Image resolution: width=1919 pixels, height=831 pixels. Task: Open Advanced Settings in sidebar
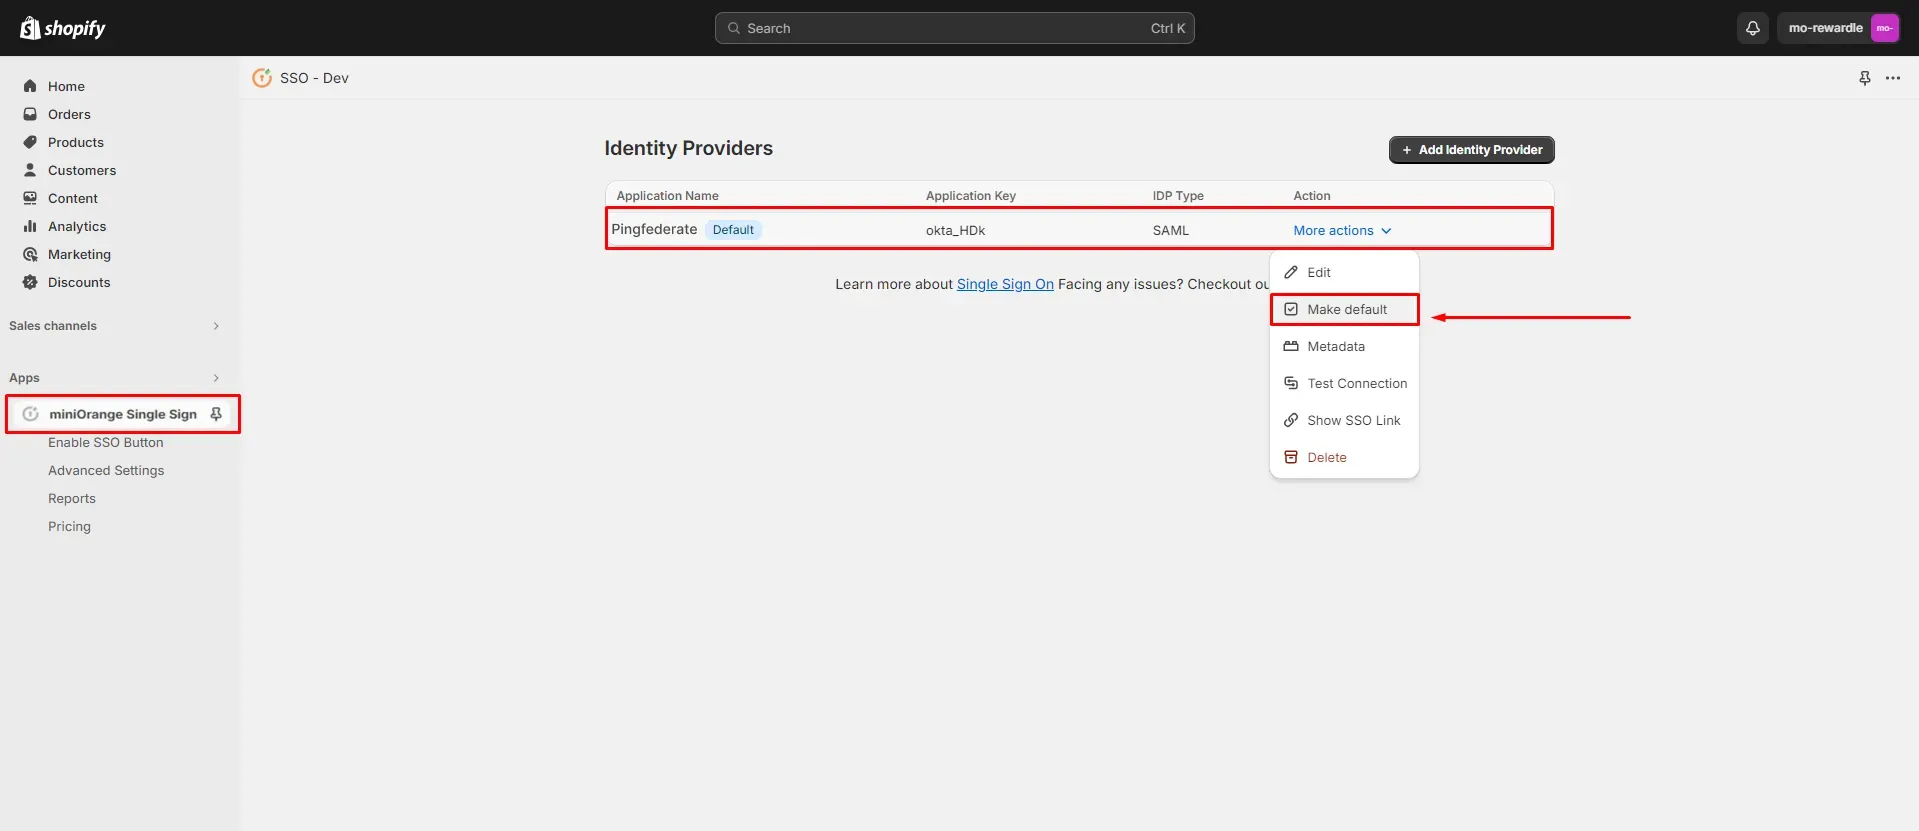pos(106,470)
